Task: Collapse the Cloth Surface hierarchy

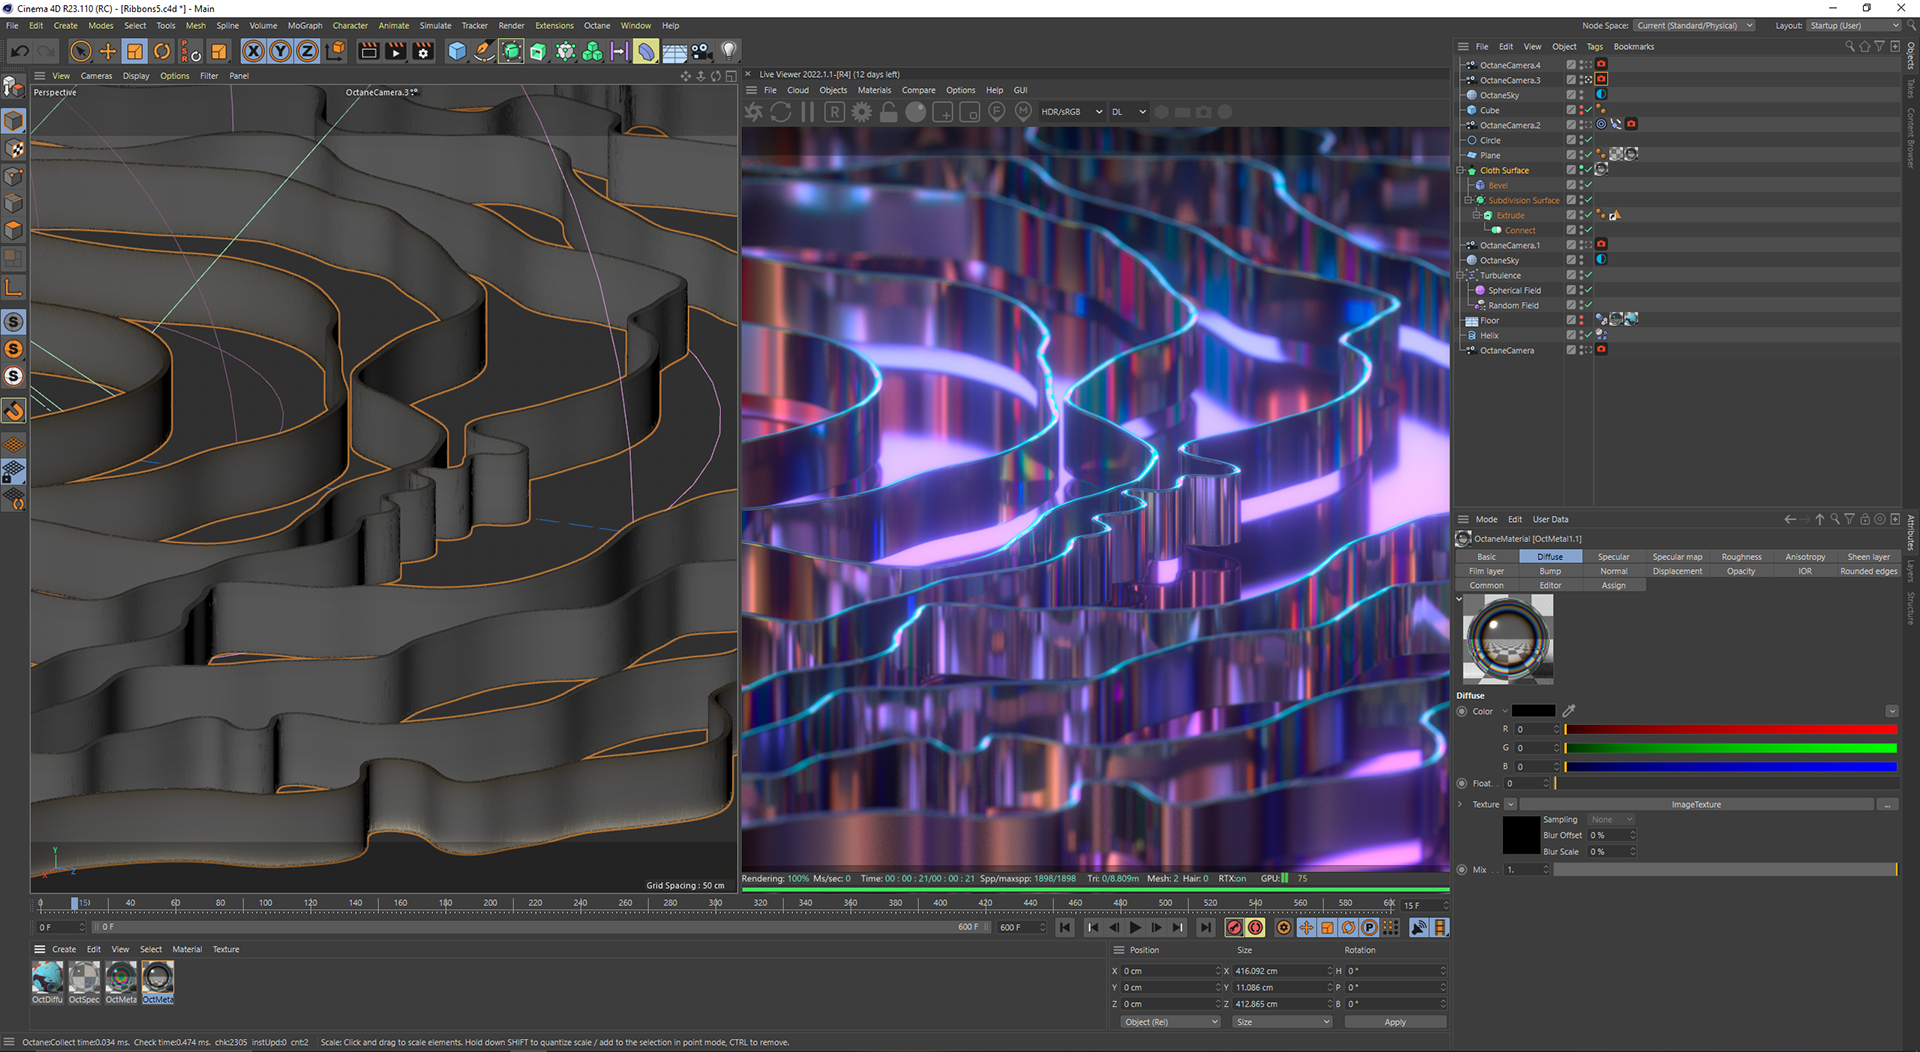Action: pyautogui.click(x=1461, y=171)
